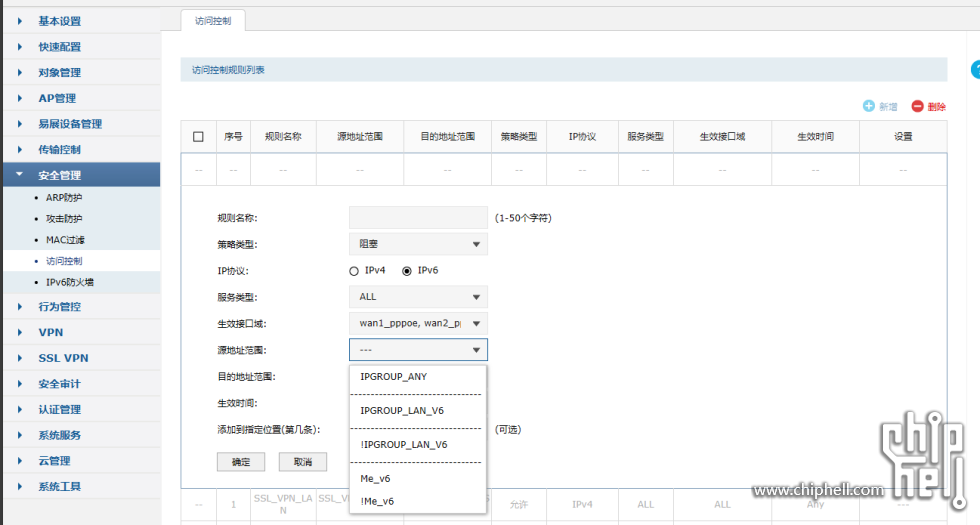Viewport: 980px width, 525px height.
Task: Choose !IPGROUP_LAN_V6 from the dropdown list
Action: (418, 444)
